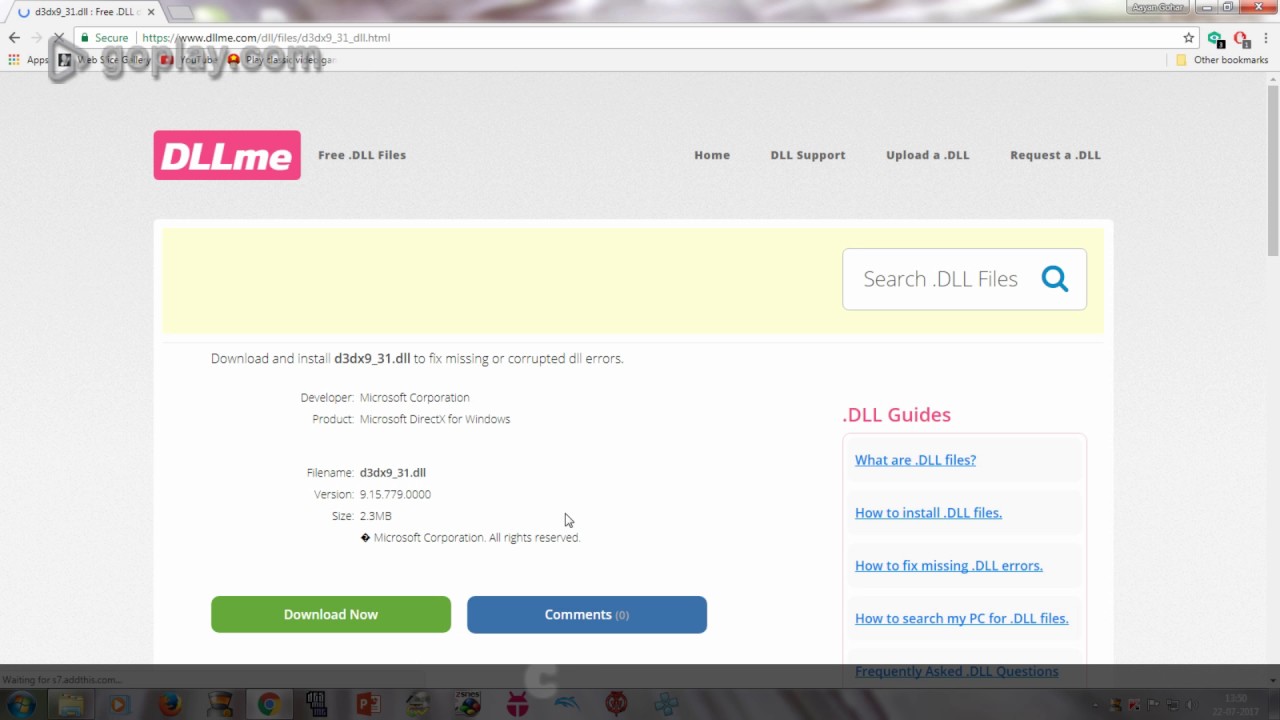Open PowerPoint from the taskbar
This screenshot has width=1280, height=720.
[x=368, y=705]
